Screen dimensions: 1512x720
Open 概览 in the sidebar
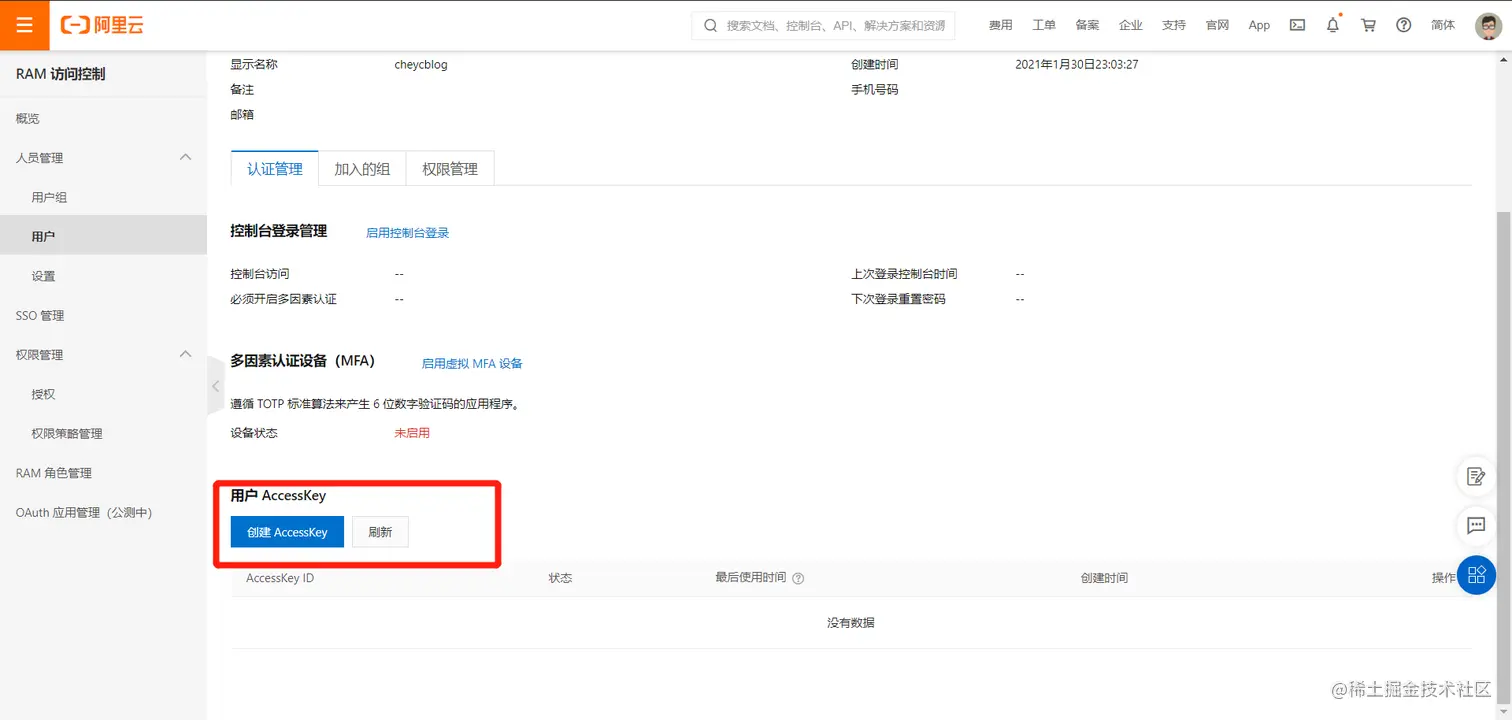103,118
